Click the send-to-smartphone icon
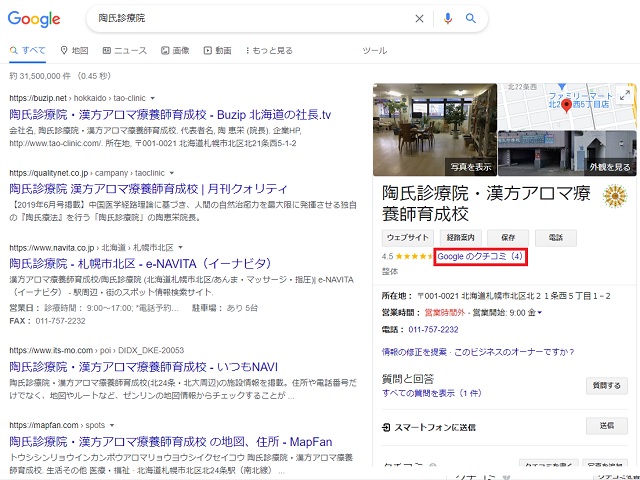640x480 pixels. pyautogui.click(x=386, y=427)
